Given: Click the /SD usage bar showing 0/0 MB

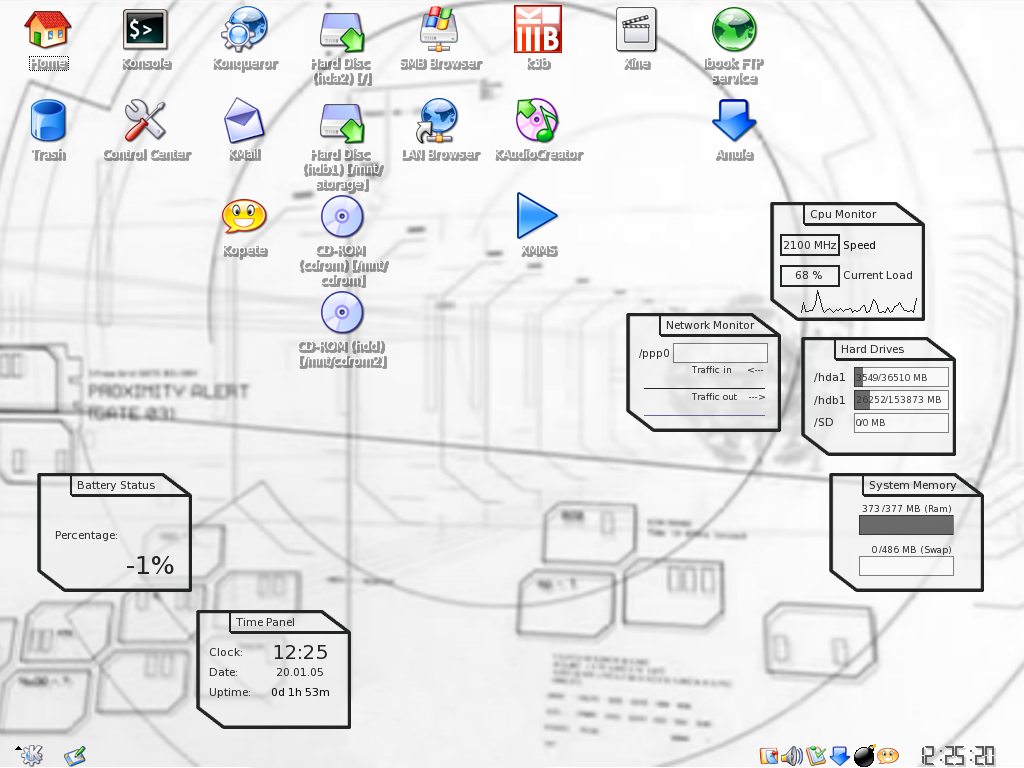Looking at the screenshot, I should point(901,423).
